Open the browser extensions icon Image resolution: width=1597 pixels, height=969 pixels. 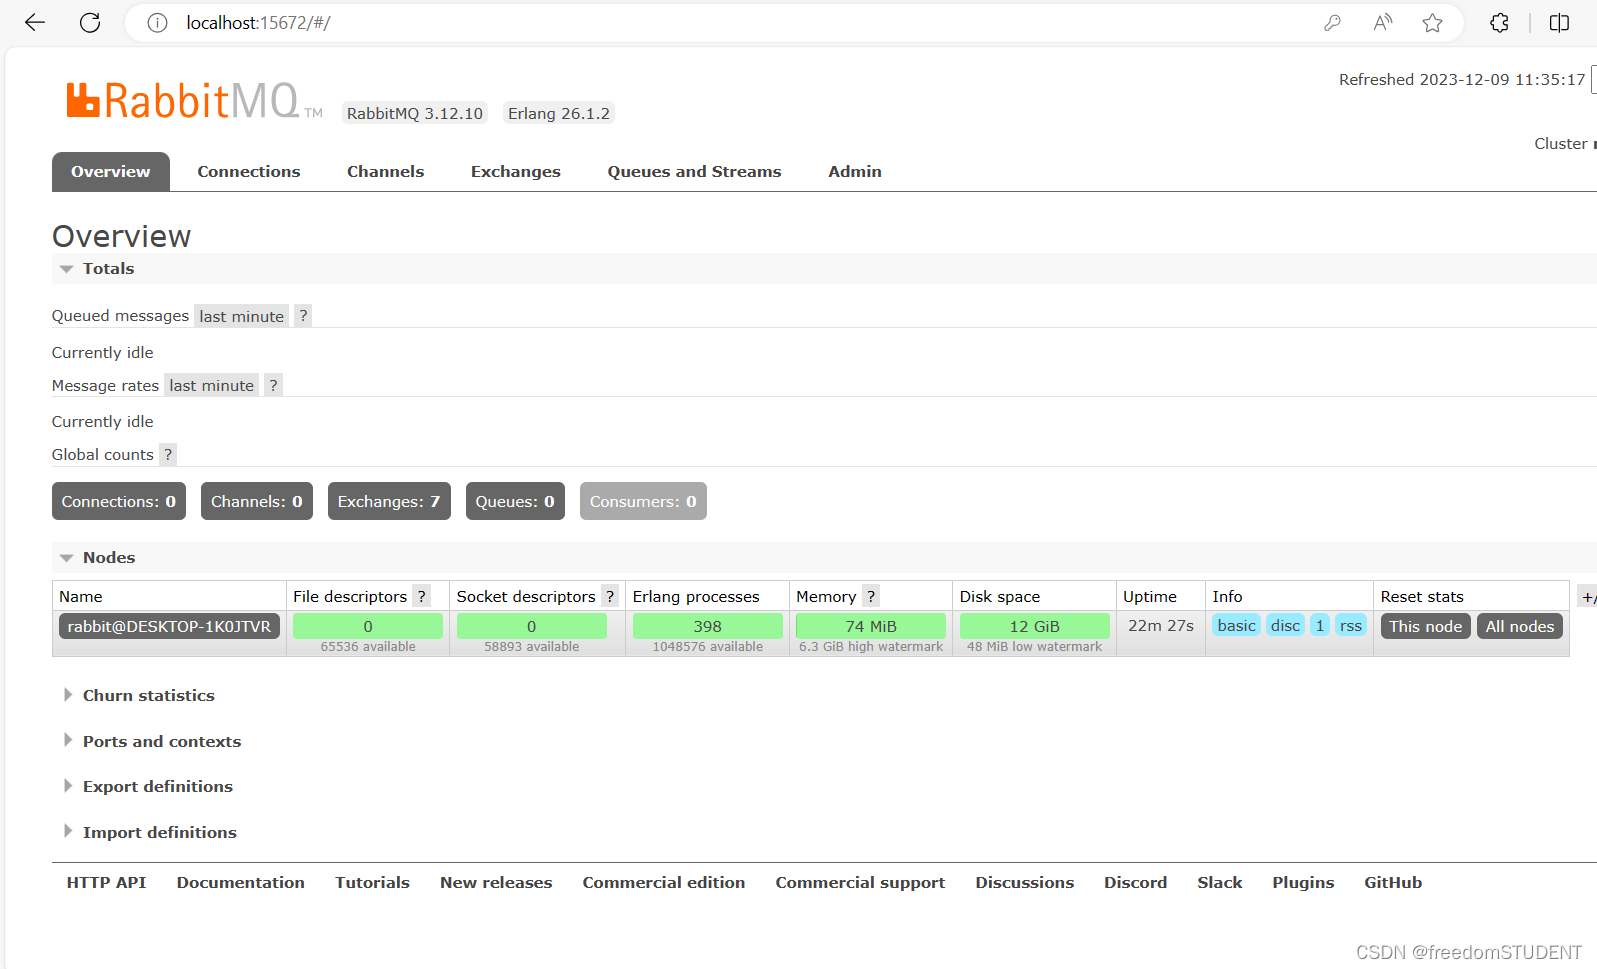[1499, 23]
